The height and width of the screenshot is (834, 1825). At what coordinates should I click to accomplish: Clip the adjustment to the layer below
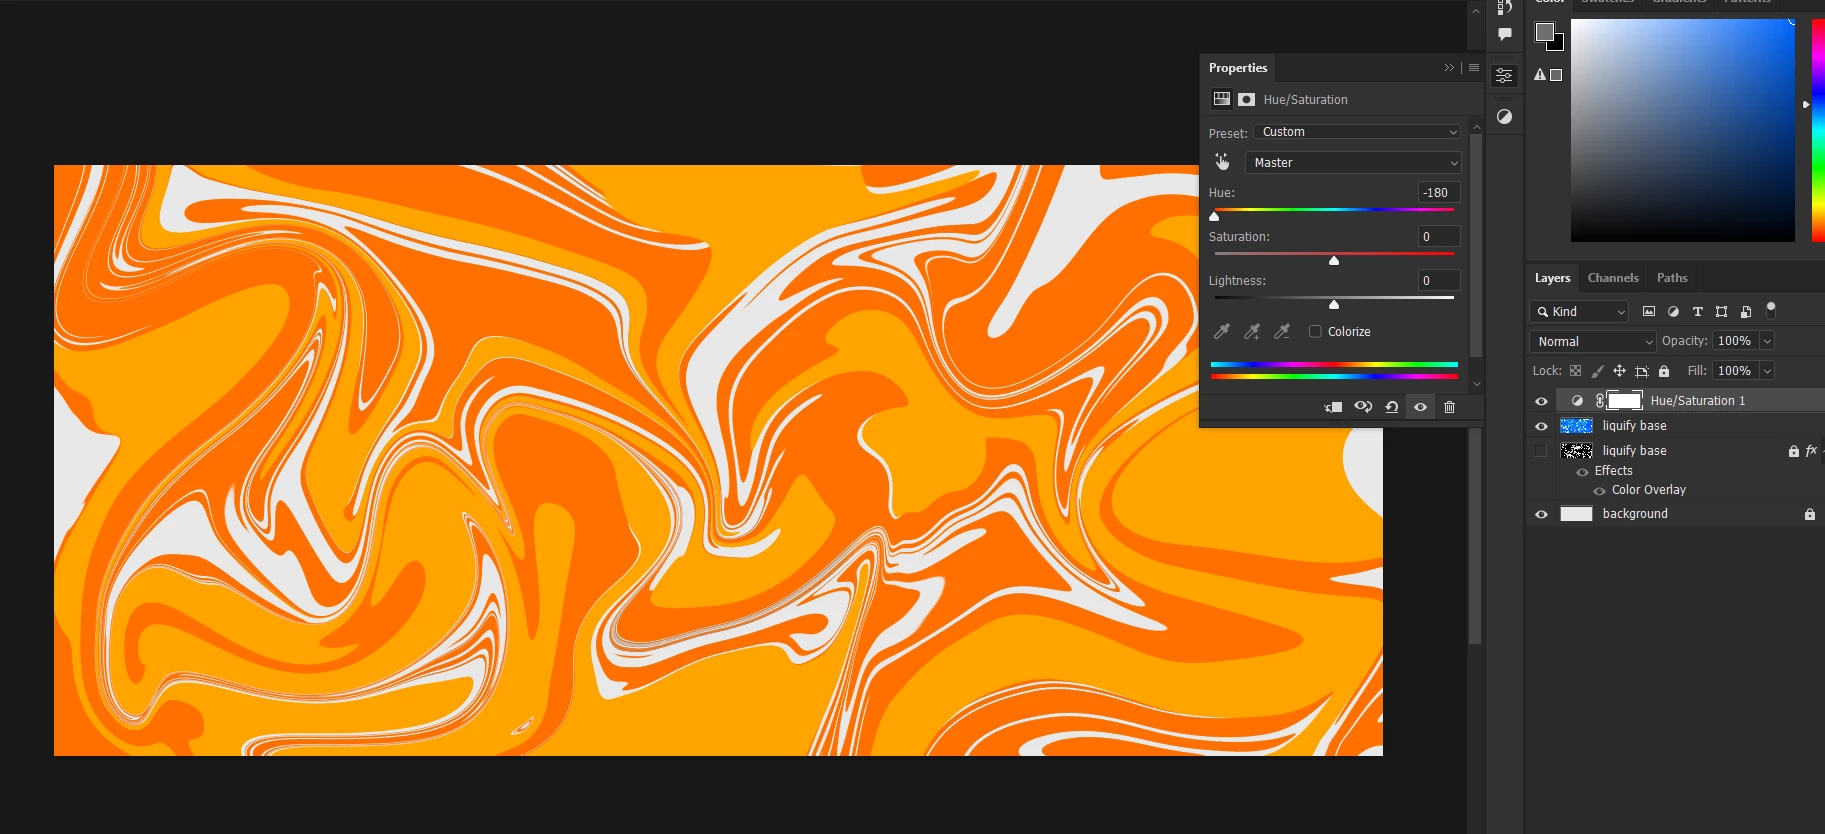[x=1333, y=407]
